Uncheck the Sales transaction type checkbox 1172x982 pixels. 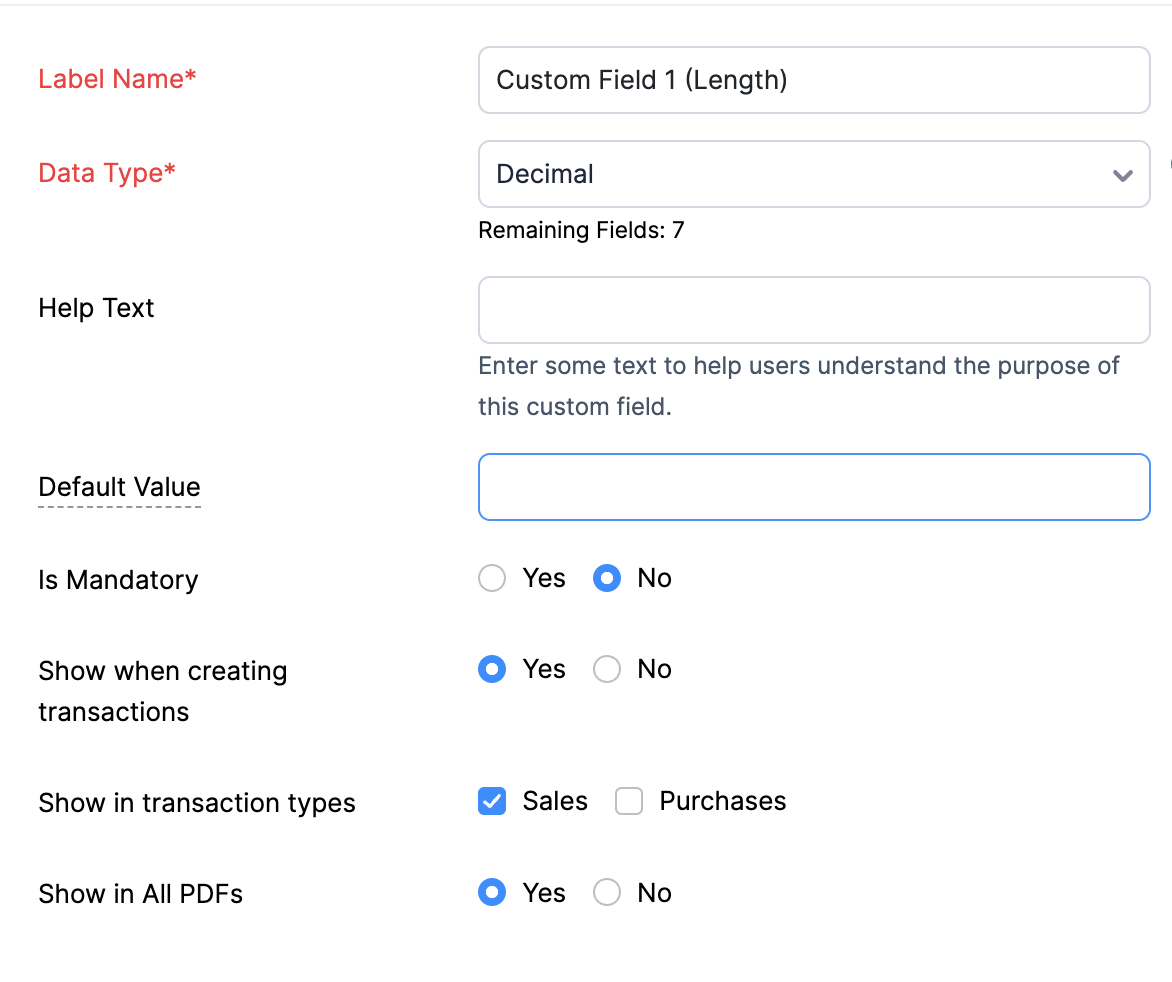coord(492,801)
